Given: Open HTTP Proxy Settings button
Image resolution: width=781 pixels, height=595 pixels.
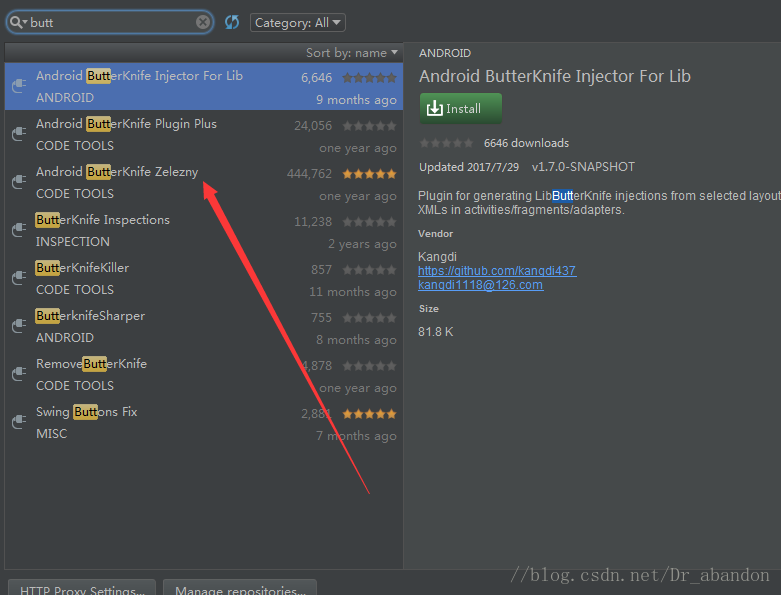Looking at the screenshot, I should click(82, 589).
